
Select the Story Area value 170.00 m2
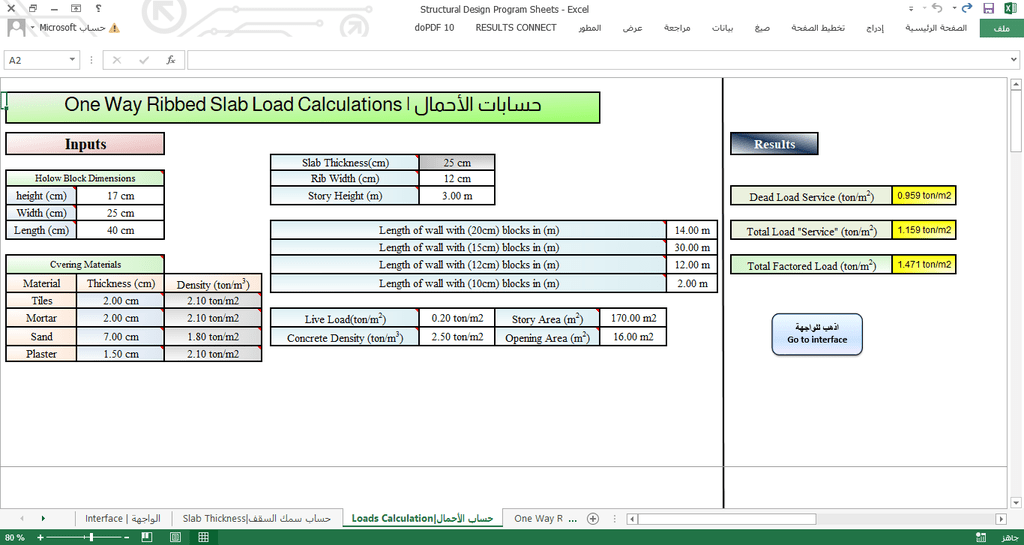(x=633, y=318)
